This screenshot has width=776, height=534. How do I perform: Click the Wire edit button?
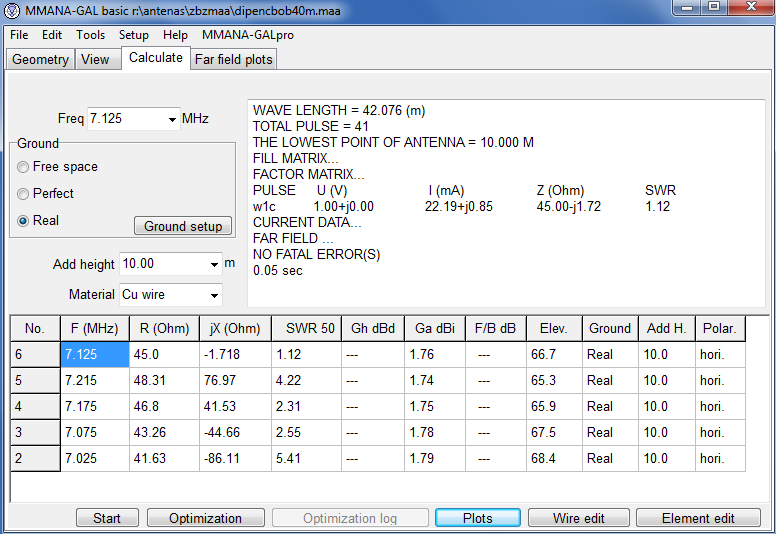coord(579,518)
